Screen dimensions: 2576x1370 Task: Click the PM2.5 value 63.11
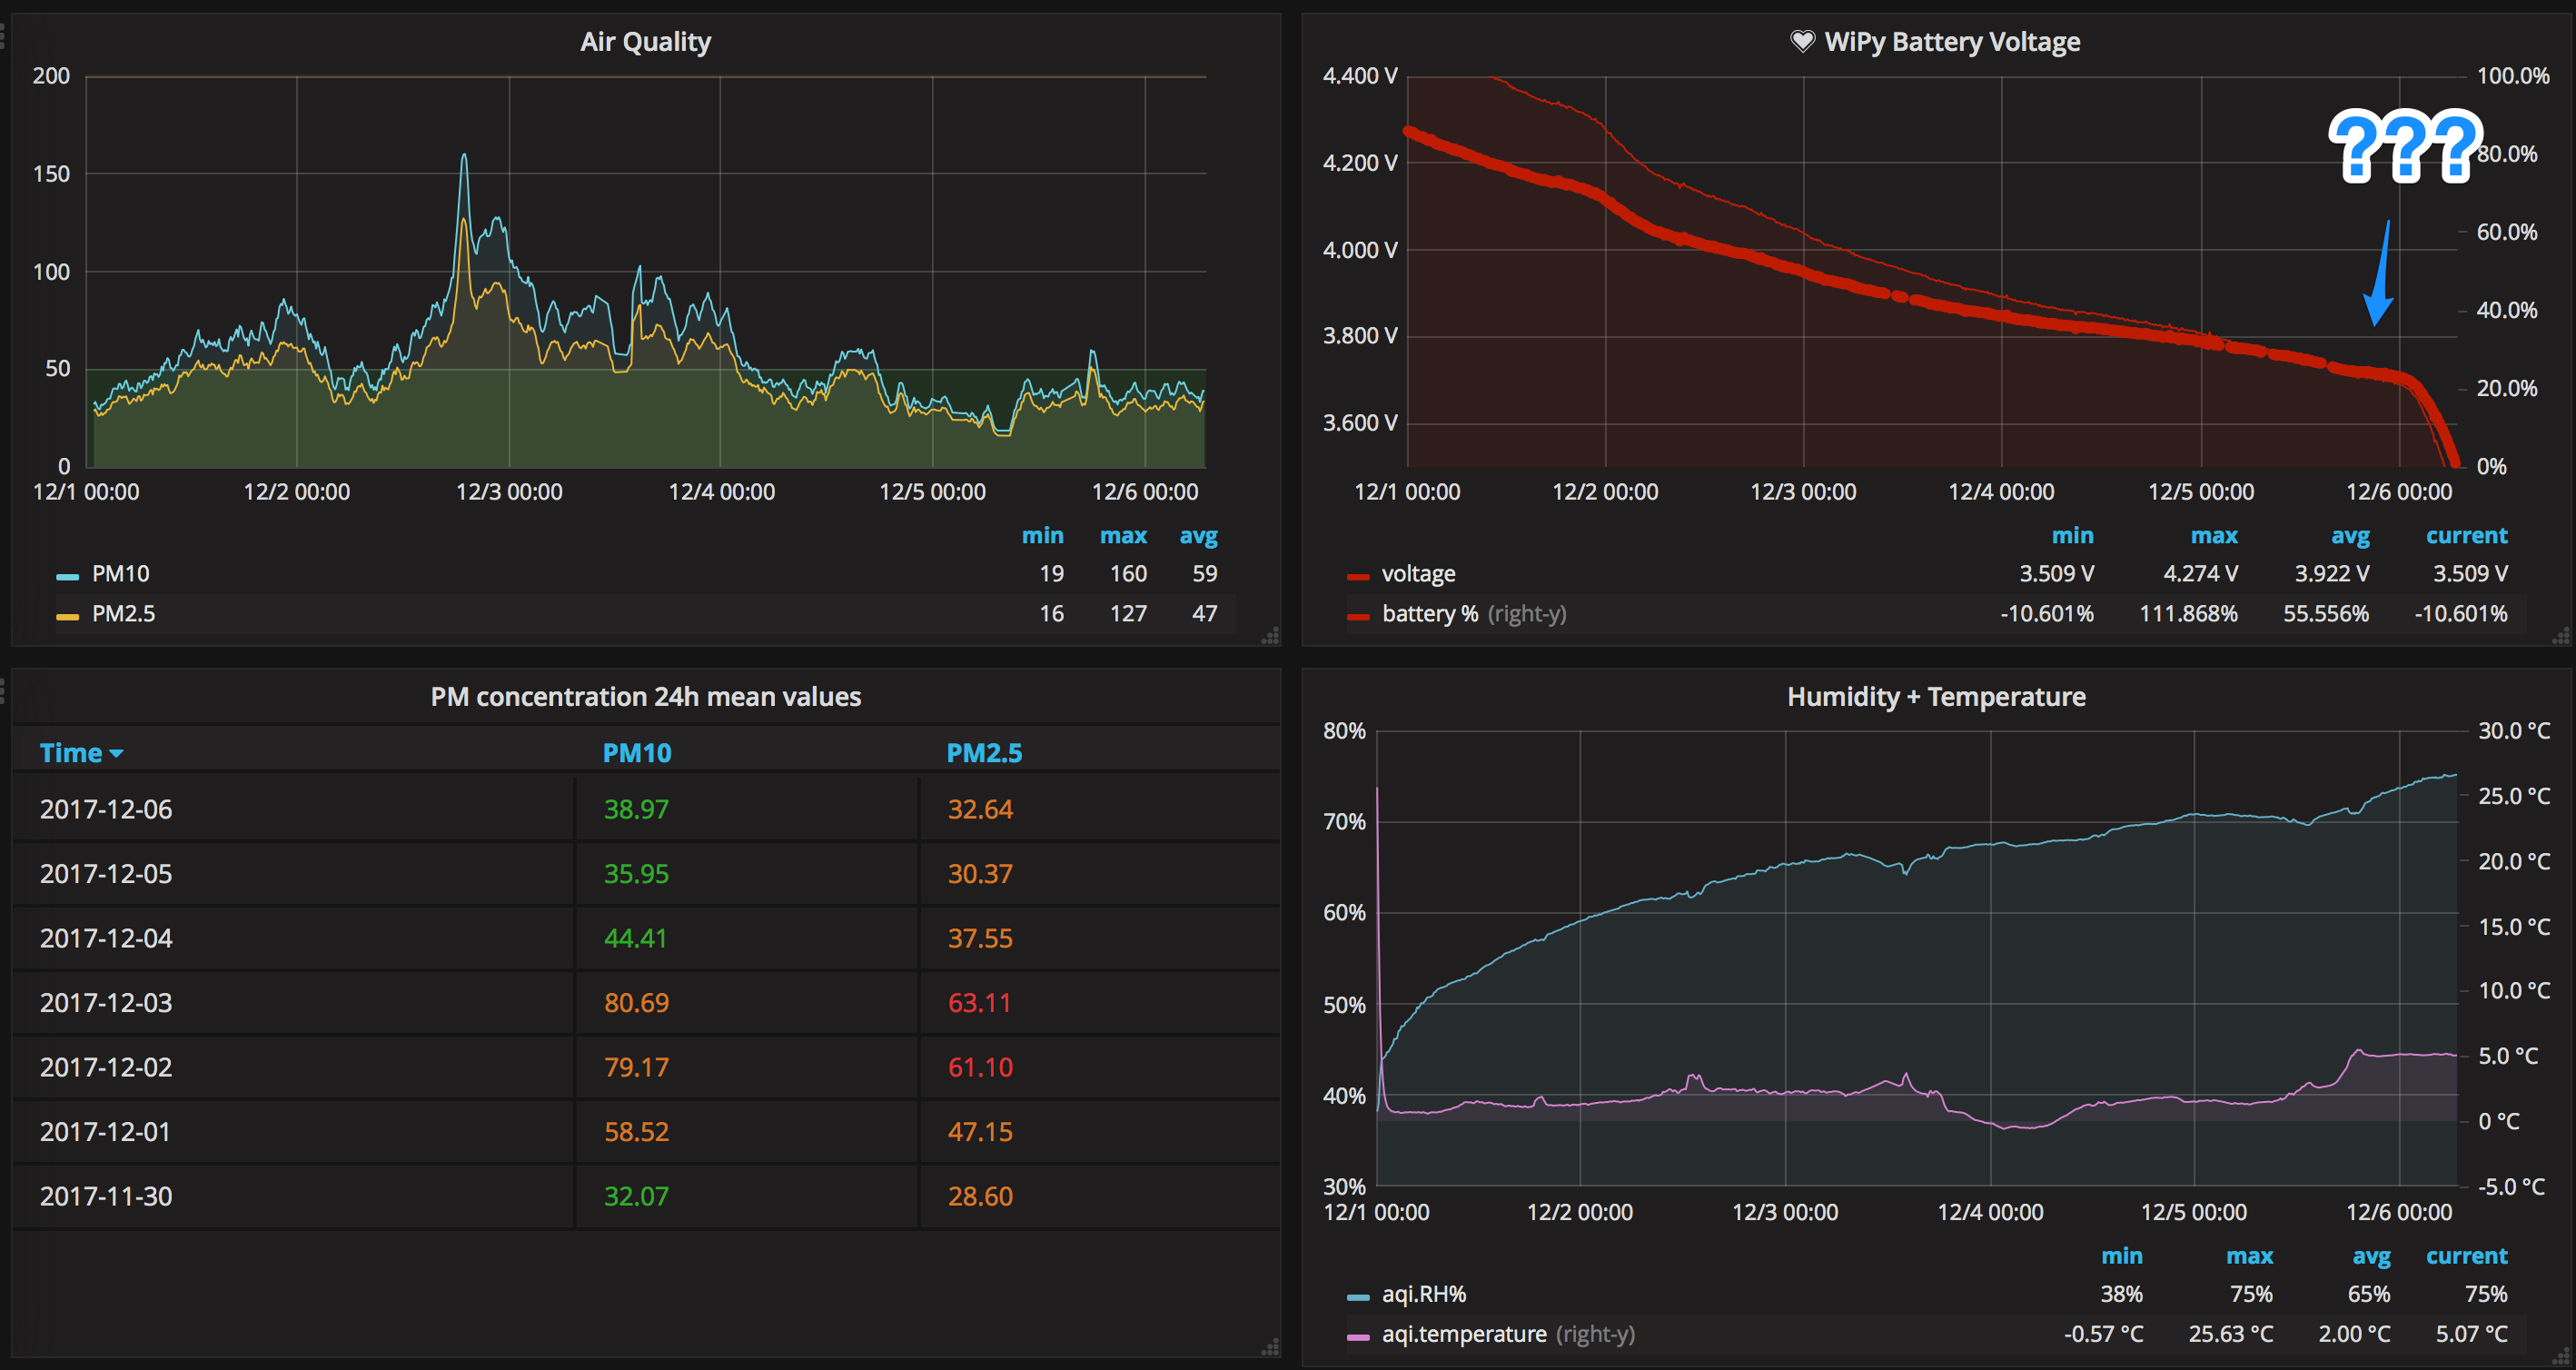coord(980,1003)
